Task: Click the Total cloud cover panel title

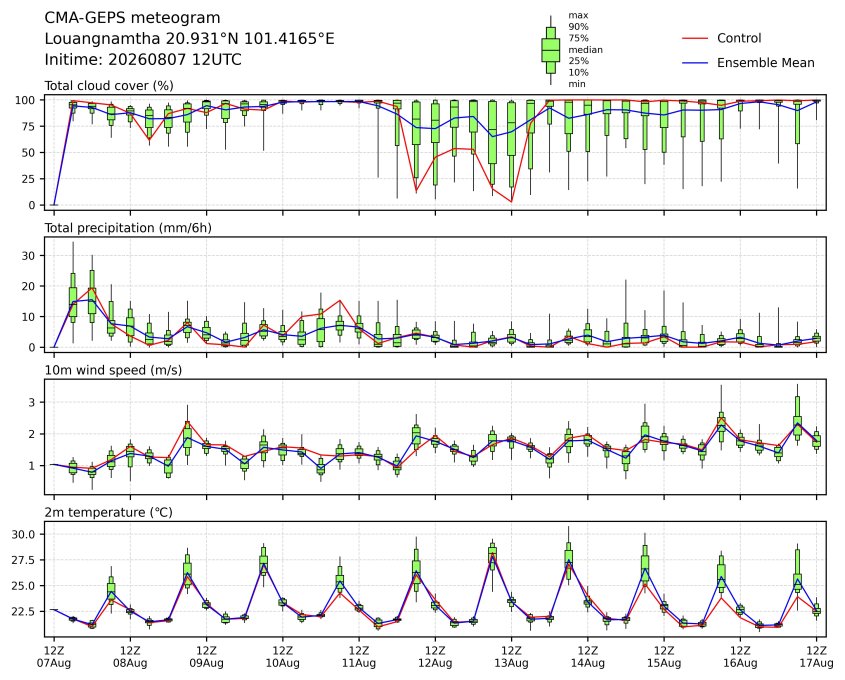Action: click(x=109, y=86)
